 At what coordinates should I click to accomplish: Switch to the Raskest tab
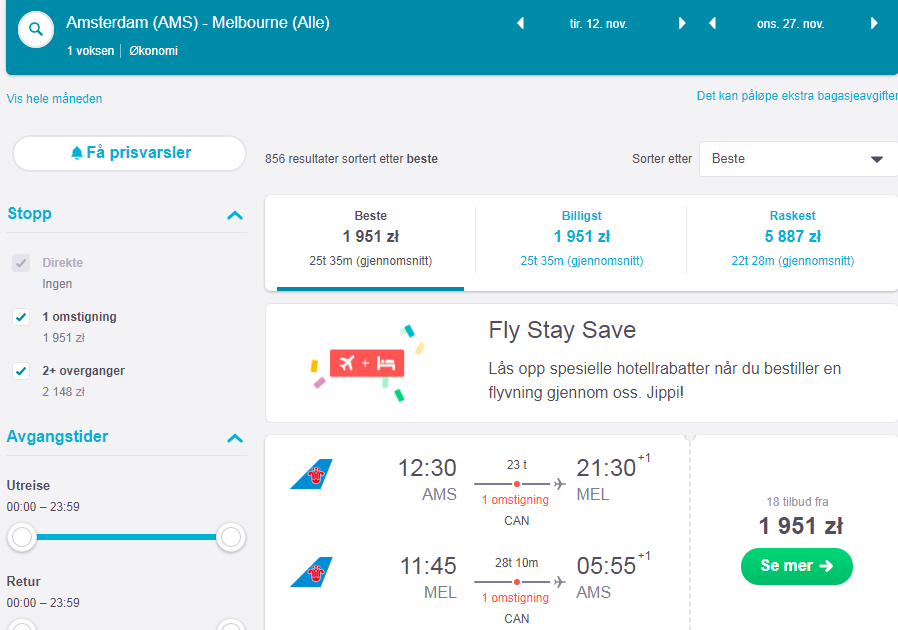coord(793,239)
